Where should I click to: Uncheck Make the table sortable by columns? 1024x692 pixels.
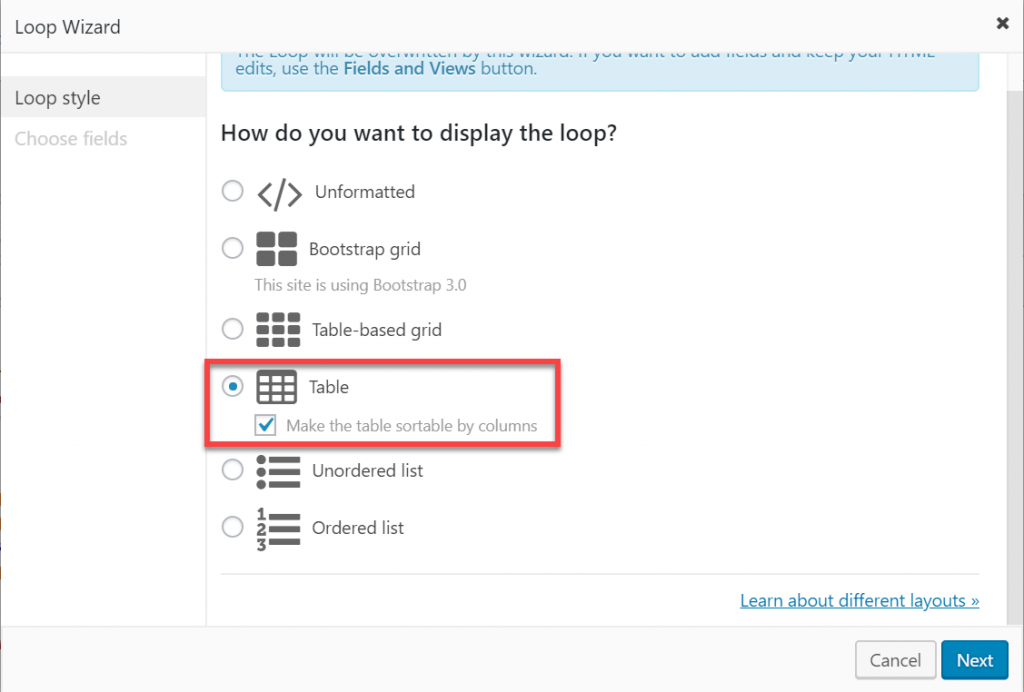point(266,426)
